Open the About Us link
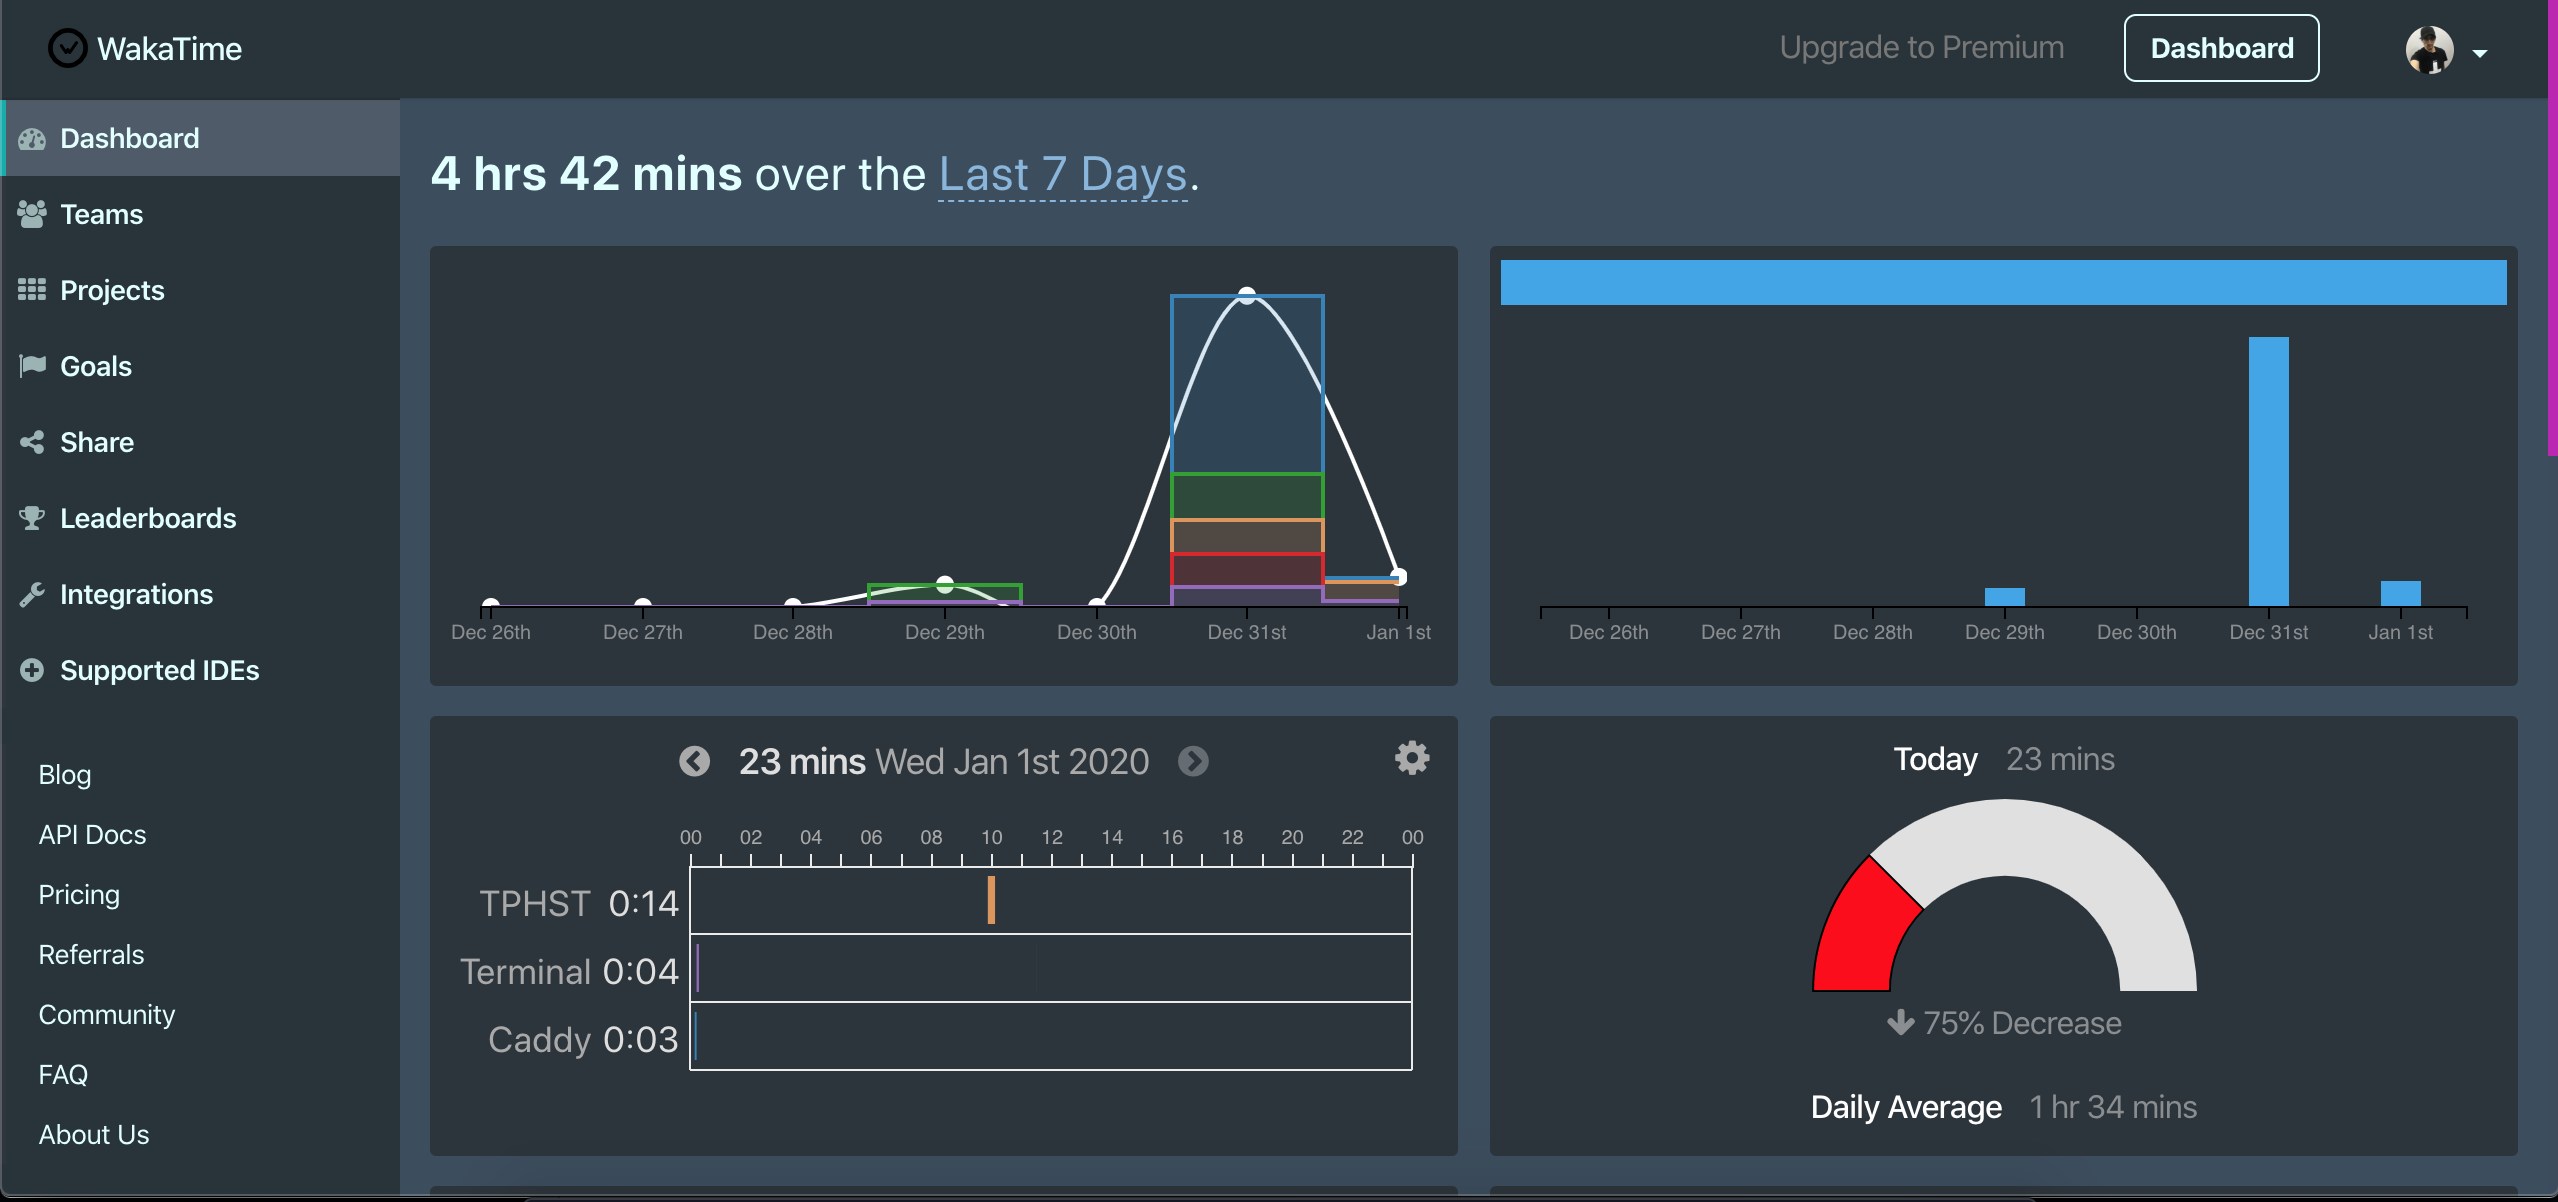The width and height of the screenshot is (2558, 1202). point(94,1135)
